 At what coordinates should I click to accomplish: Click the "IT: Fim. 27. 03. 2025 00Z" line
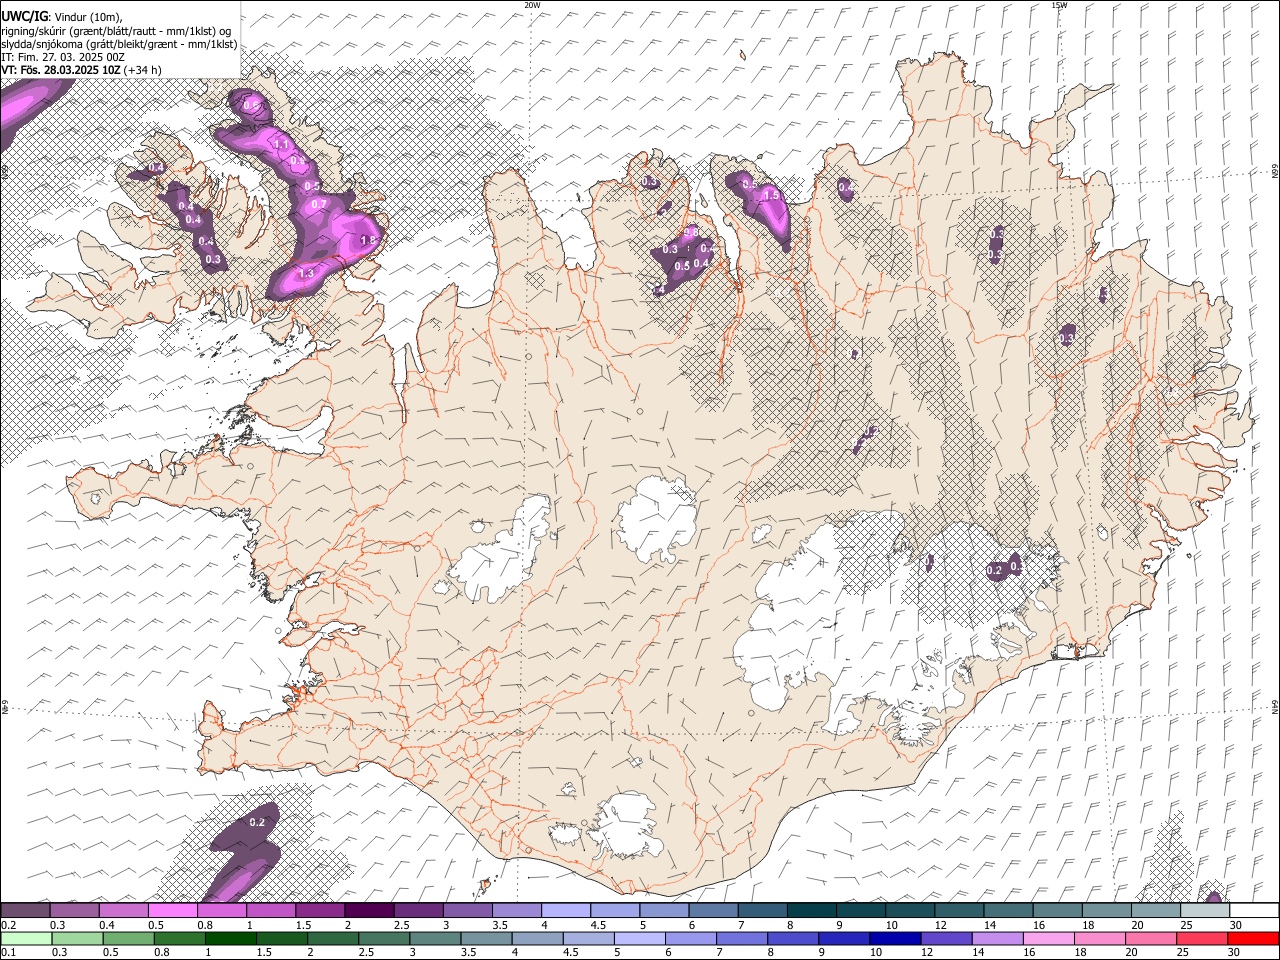(x=63, y=57)
